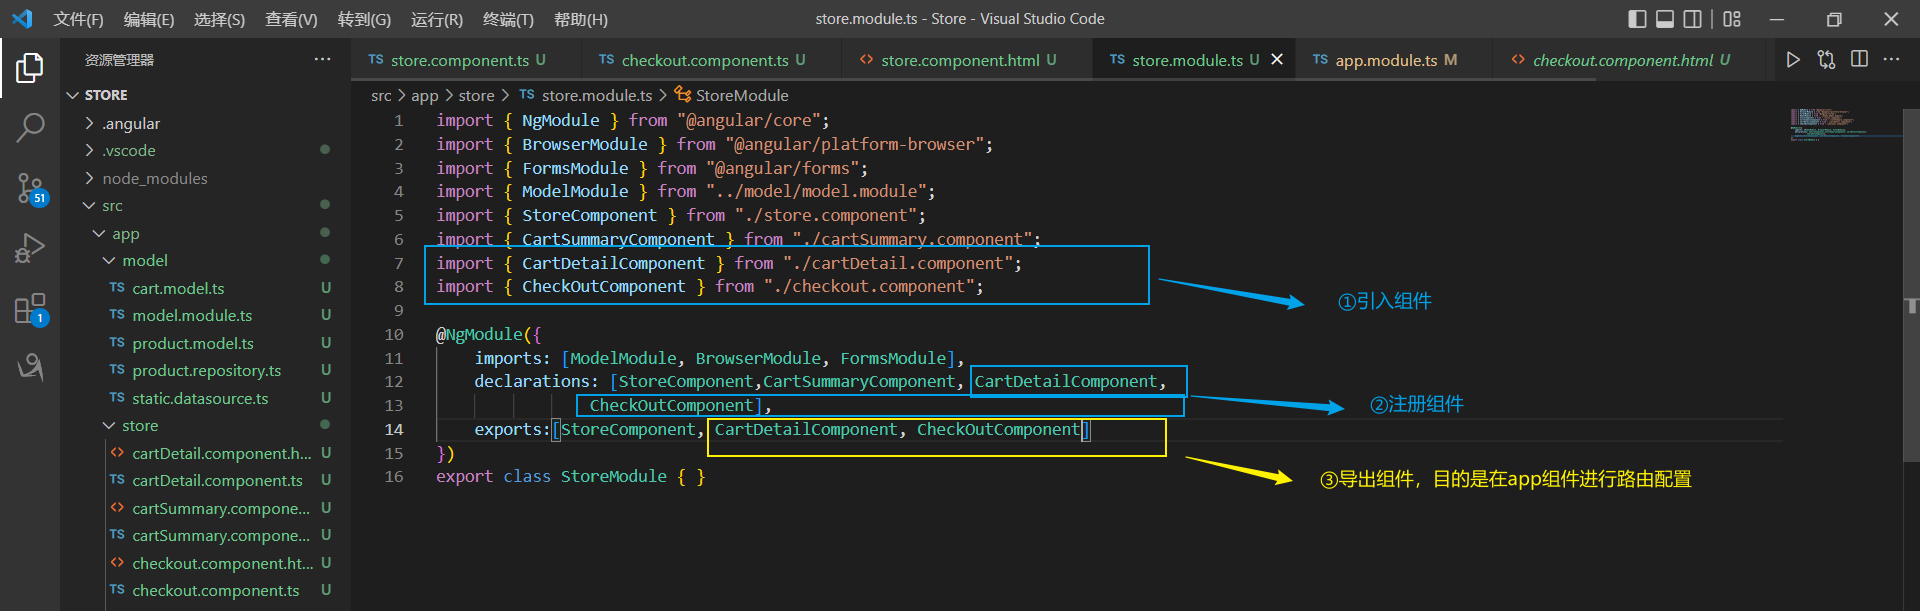
Task: Open the Live Share icon in activity bar
Action: (30, 367)
